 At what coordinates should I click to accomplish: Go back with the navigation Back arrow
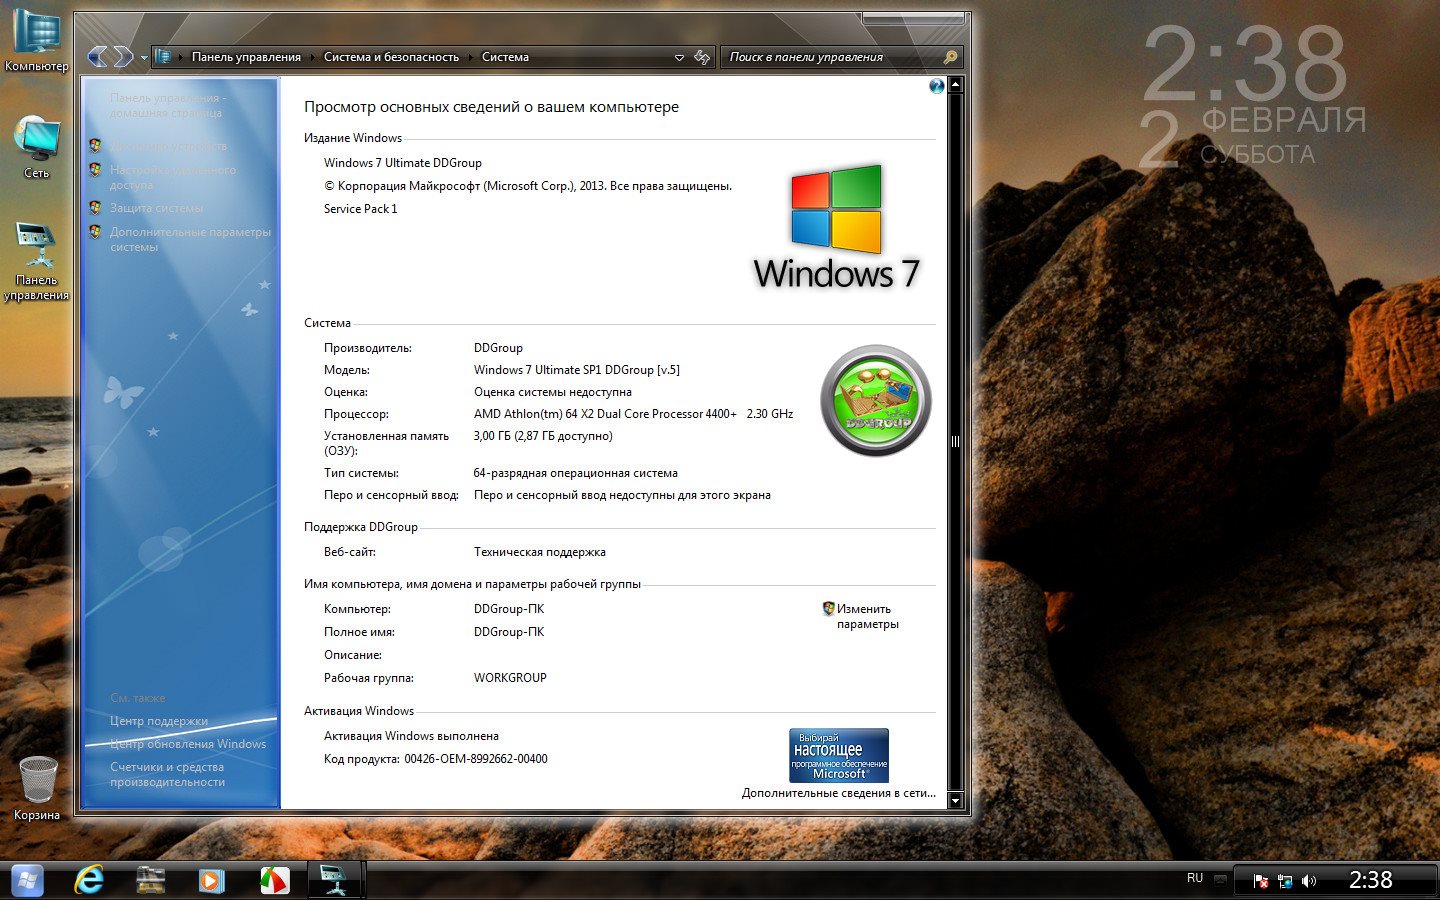(x=98, y=57)
